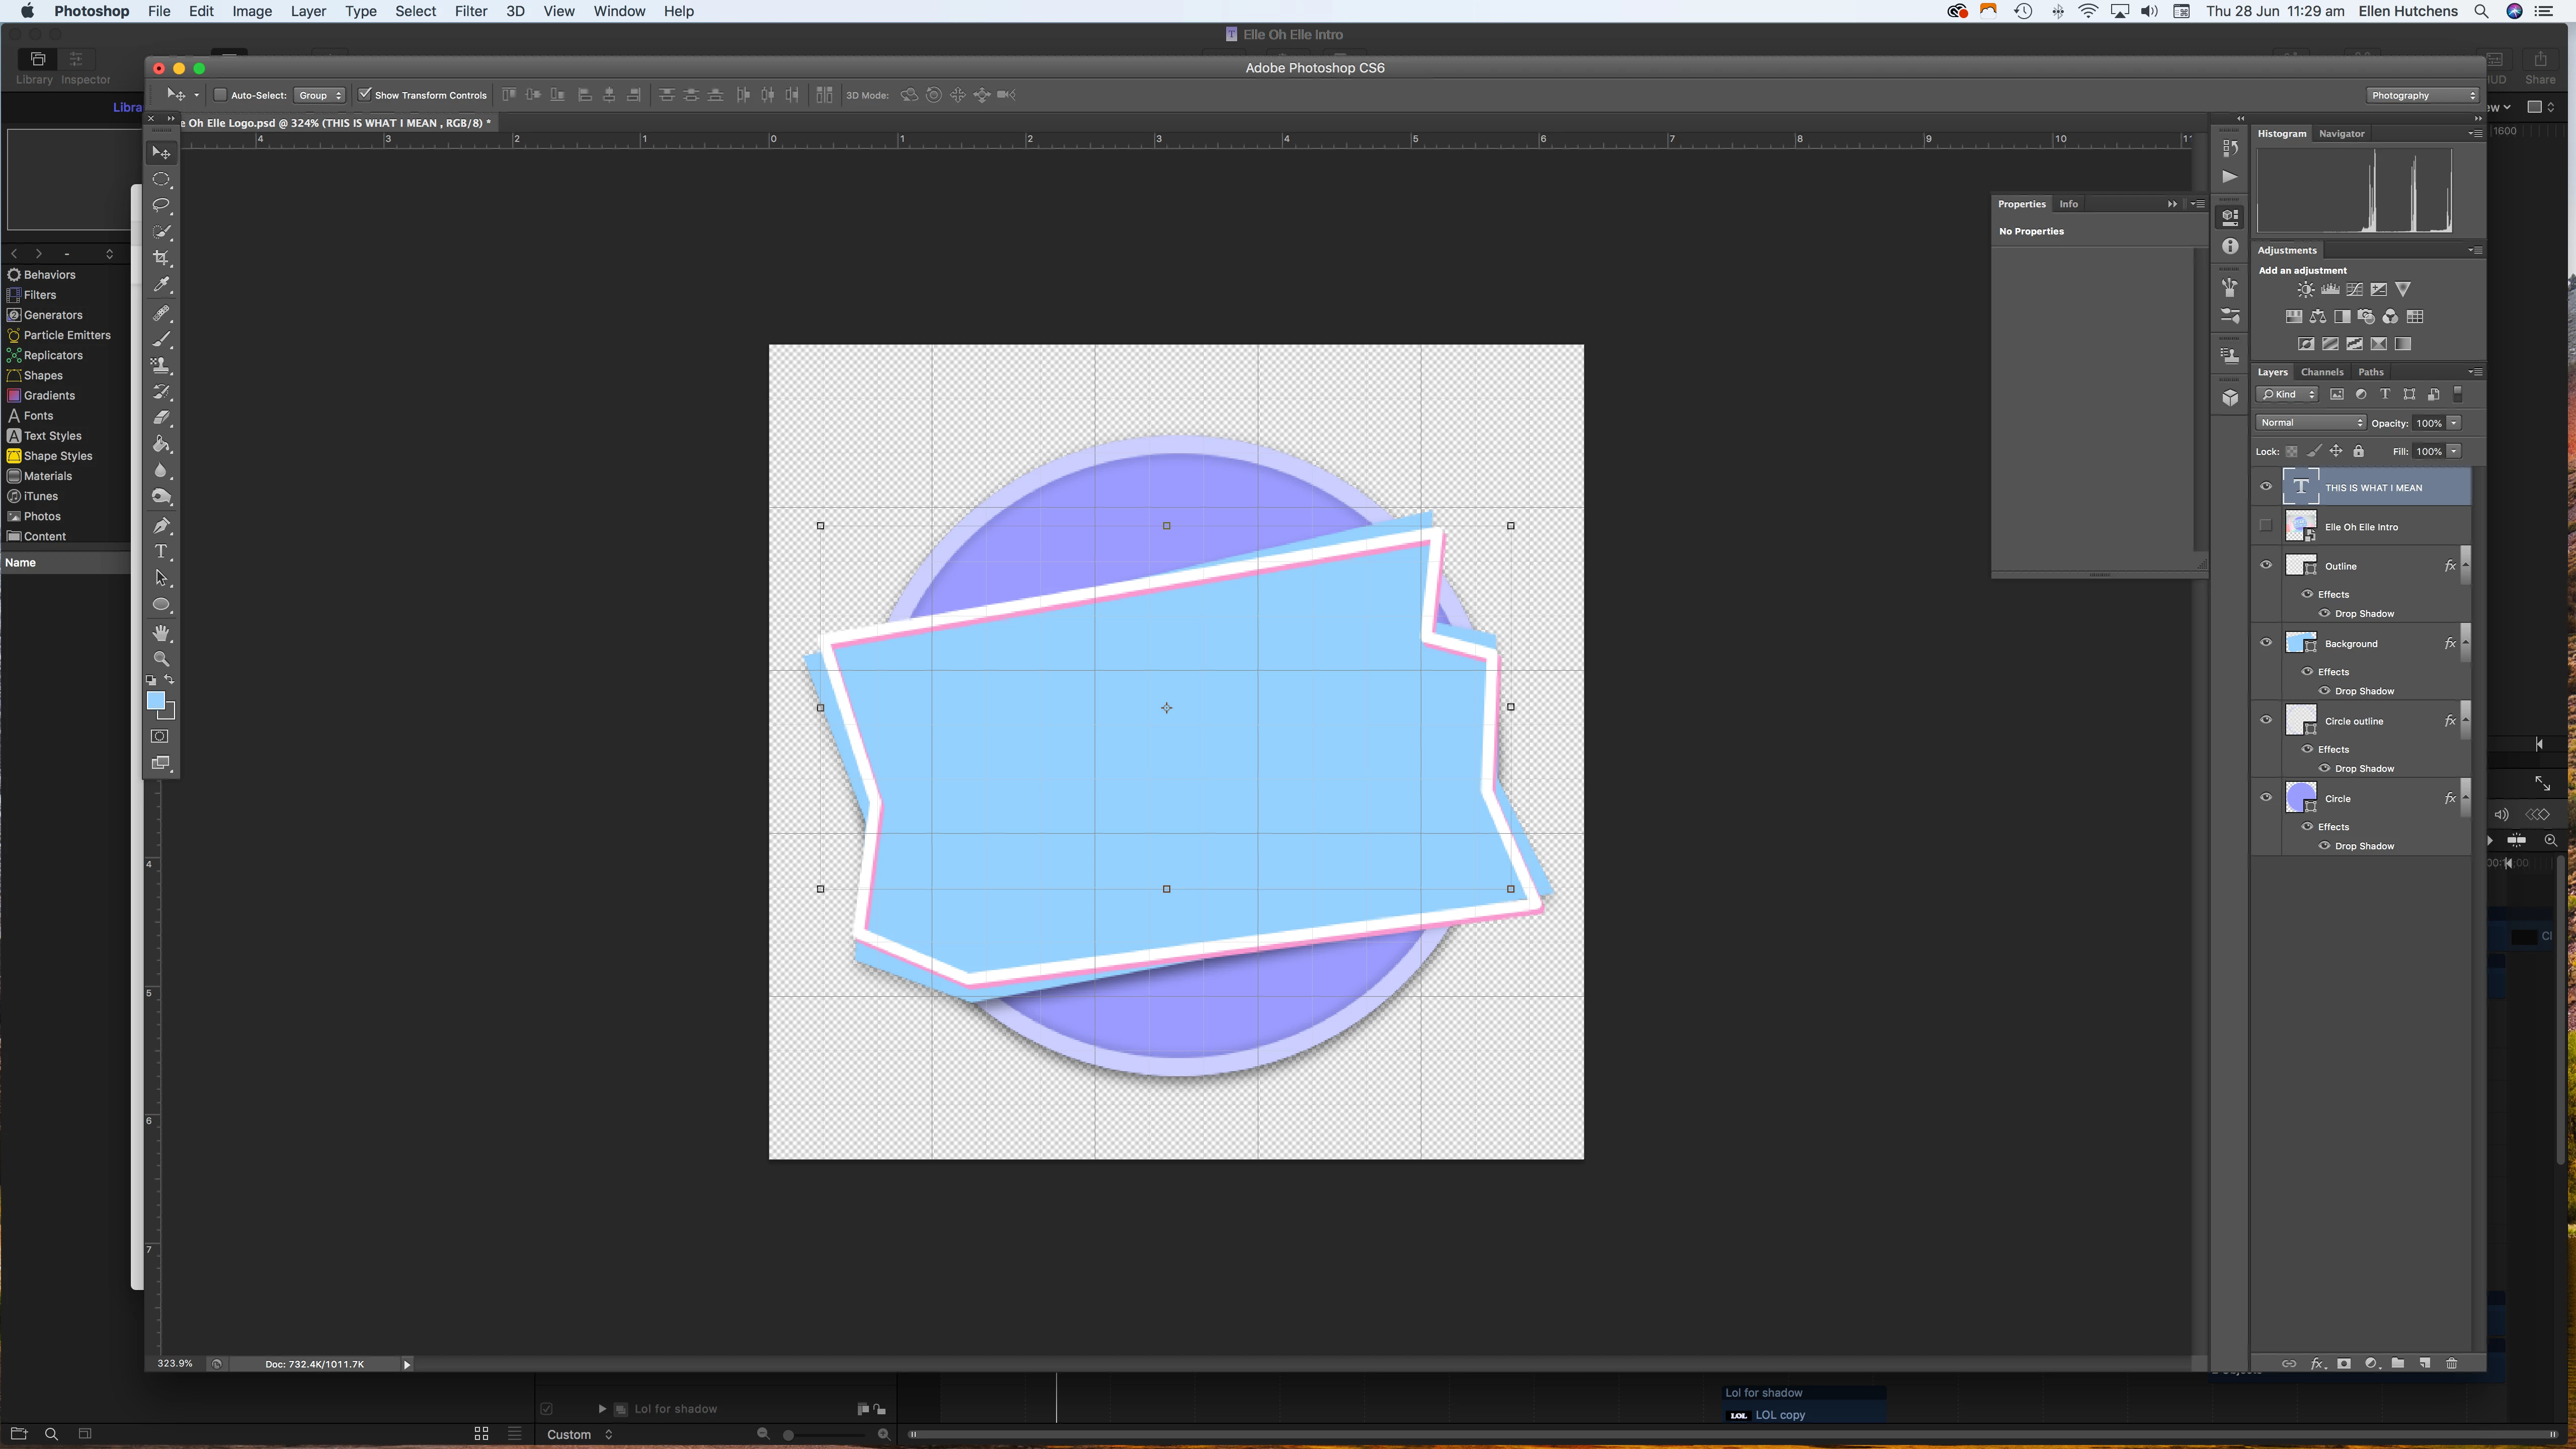Click the delete layer trash icon
The height and width of the screenshot is (1449, 2576).
click(2451, 1364)
